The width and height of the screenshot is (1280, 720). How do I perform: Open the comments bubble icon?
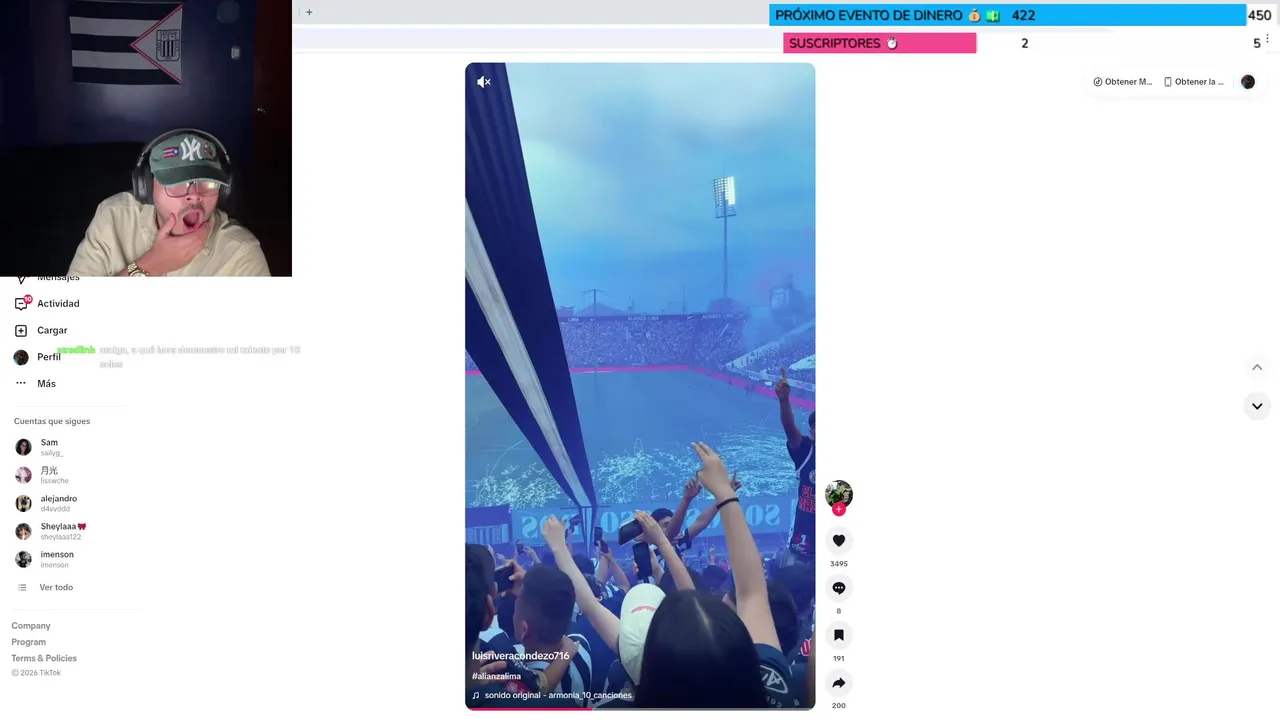coord(839,588)
